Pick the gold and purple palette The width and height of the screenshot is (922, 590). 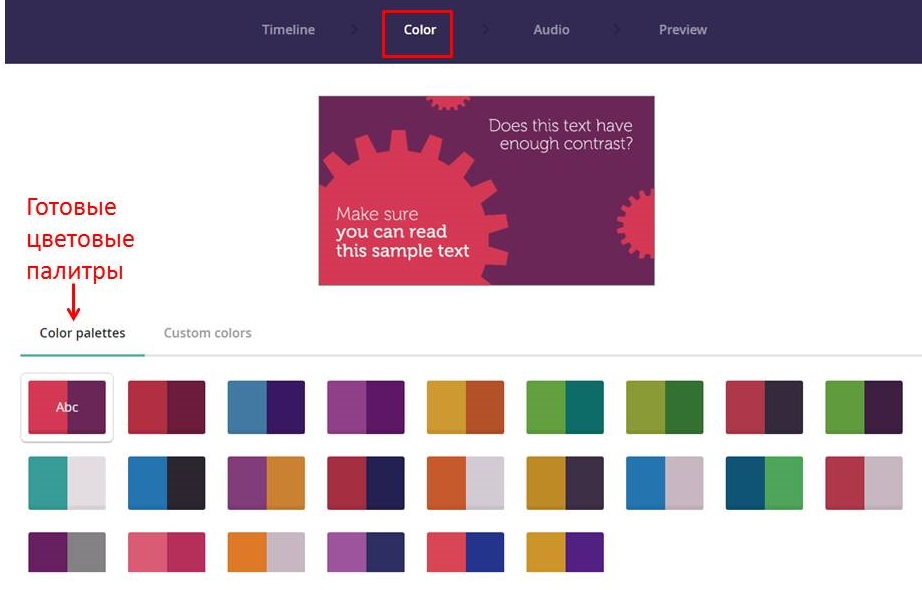(x=565, y=552)
